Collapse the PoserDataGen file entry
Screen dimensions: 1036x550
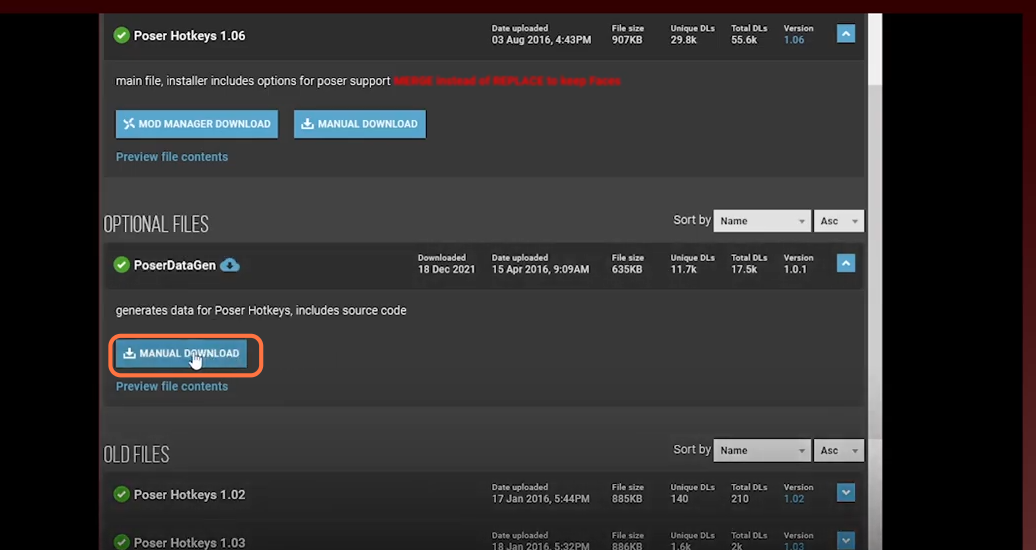click(846, 263)
